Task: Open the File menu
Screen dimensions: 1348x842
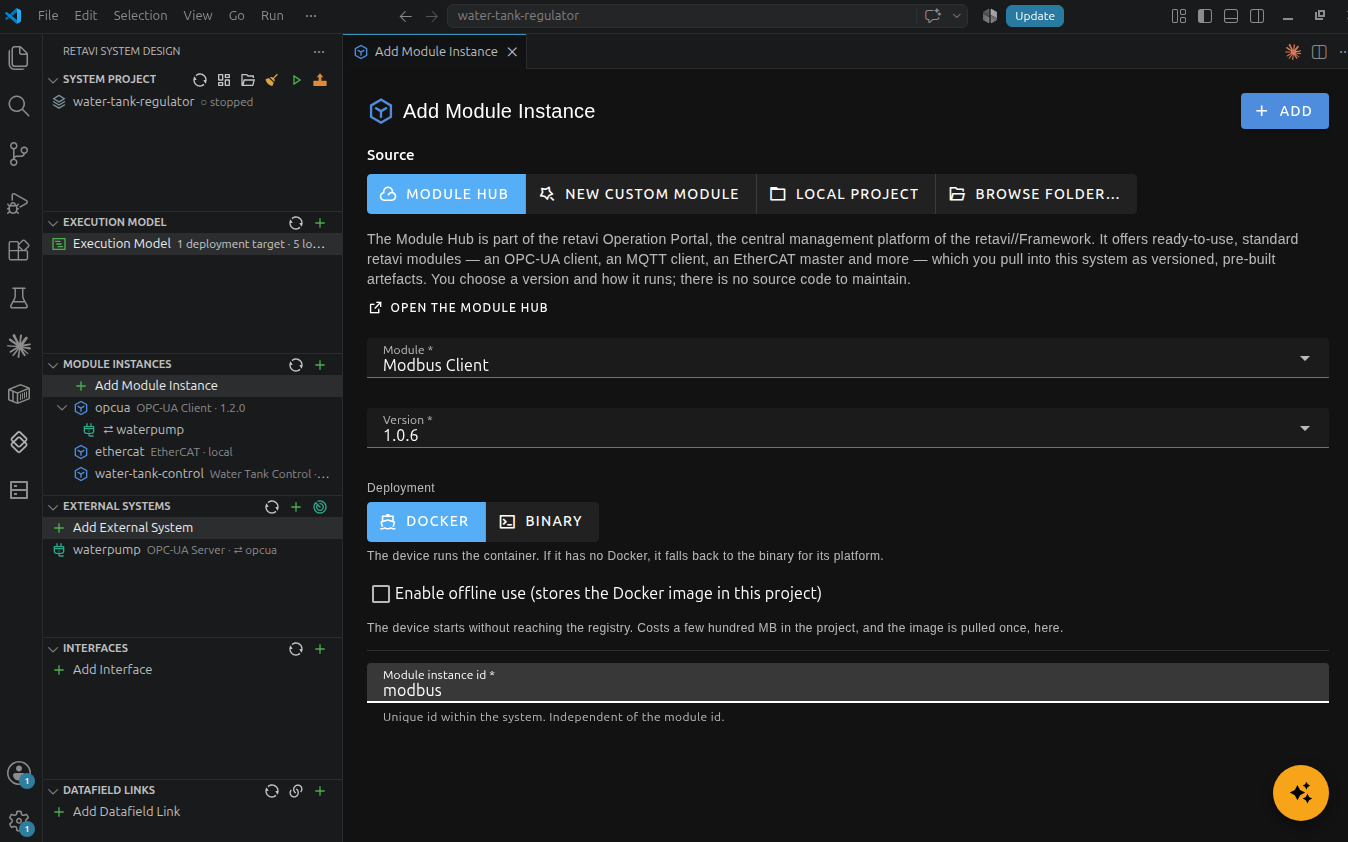Action: 48,16
